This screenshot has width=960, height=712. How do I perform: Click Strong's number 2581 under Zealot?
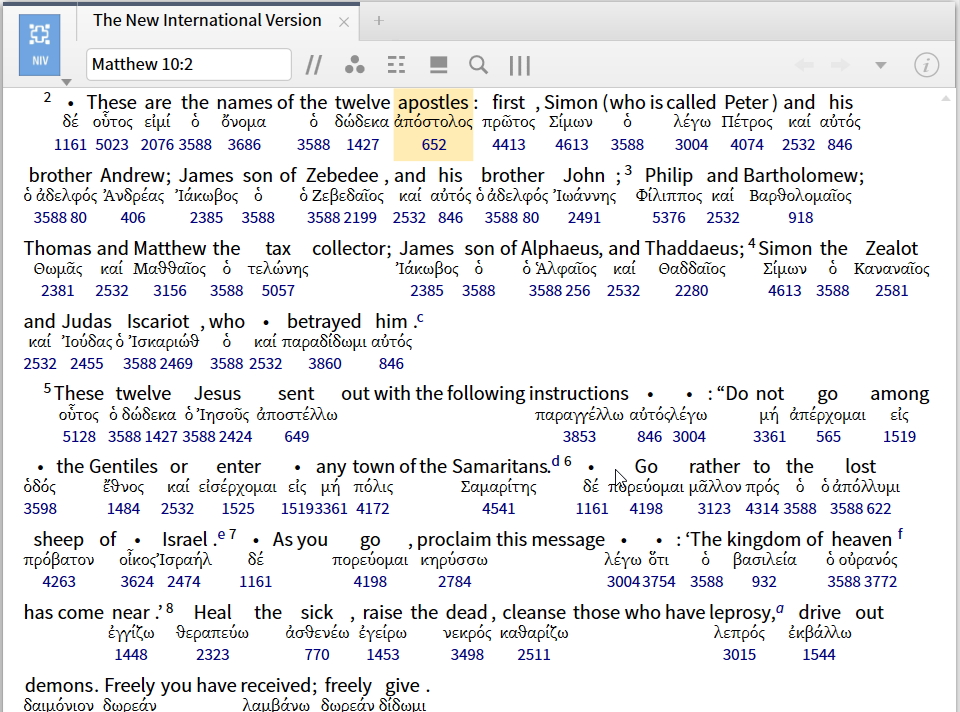point(891,290)
